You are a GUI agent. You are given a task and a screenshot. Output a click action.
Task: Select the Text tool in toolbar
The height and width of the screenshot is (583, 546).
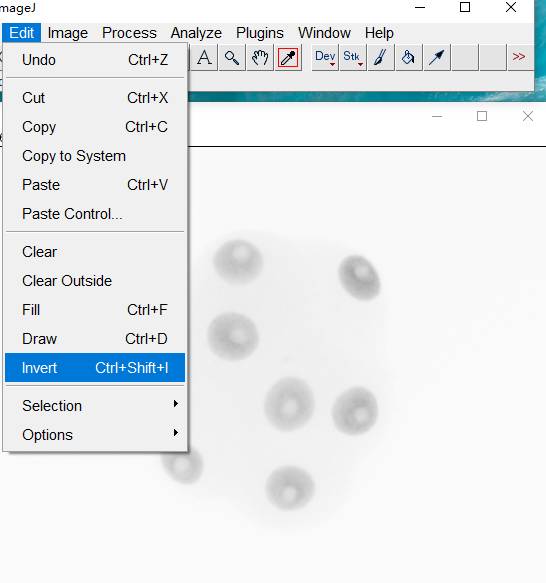click(204, 58)
